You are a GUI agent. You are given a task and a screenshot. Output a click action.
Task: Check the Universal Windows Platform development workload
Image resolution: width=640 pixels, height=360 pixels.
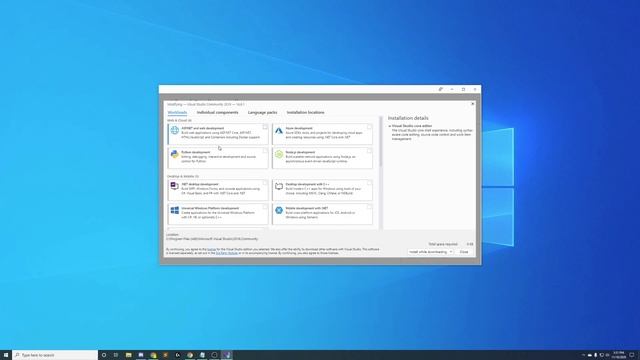(265, 207)
